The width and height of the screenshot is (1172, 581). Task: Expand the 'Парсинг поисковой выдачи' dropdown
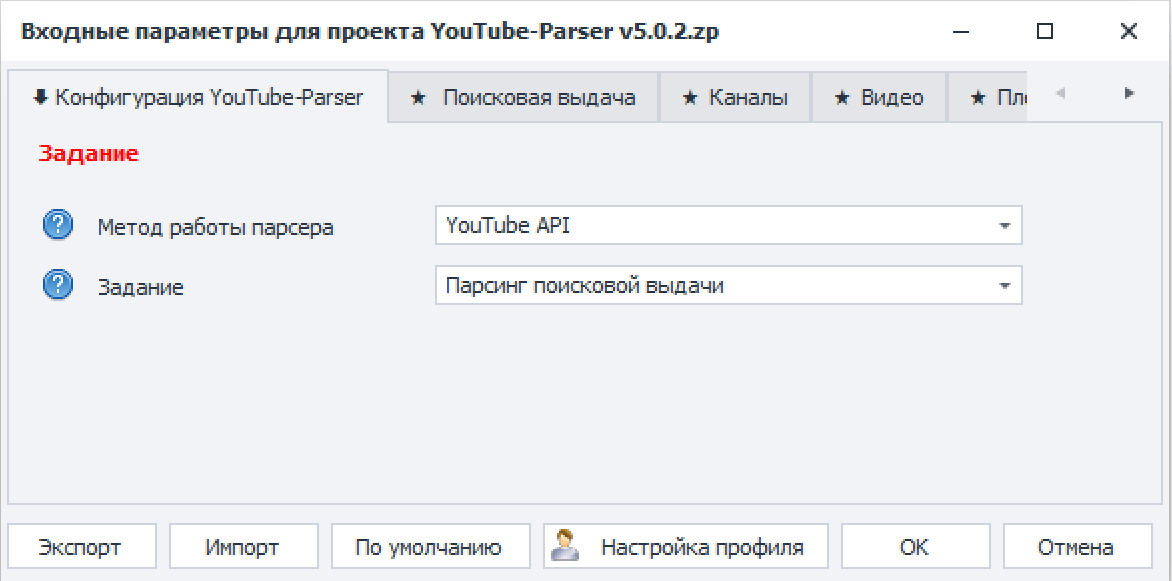point(1005,286)
